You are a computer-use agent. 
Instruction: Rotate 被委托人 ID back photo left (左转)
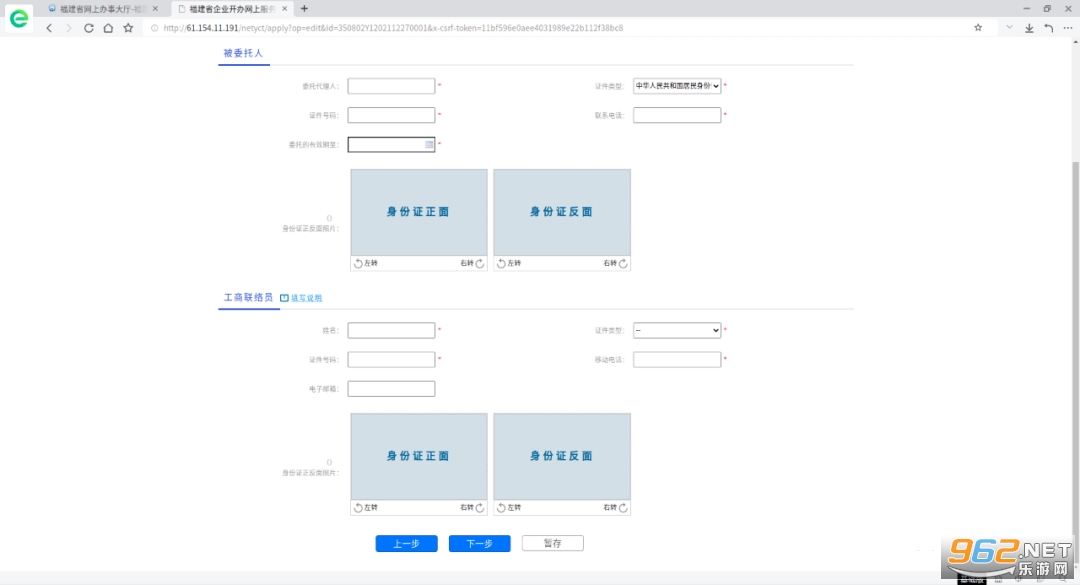point(508,263)
